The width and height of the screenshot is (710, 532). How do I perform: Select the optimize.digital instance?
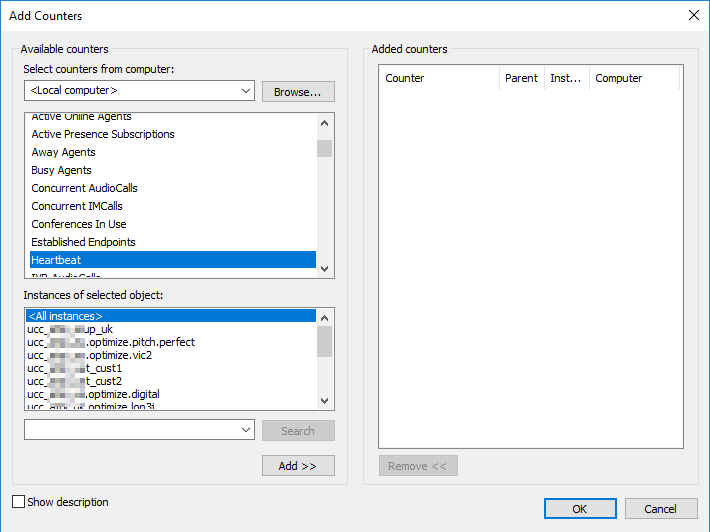coord(171,394)
